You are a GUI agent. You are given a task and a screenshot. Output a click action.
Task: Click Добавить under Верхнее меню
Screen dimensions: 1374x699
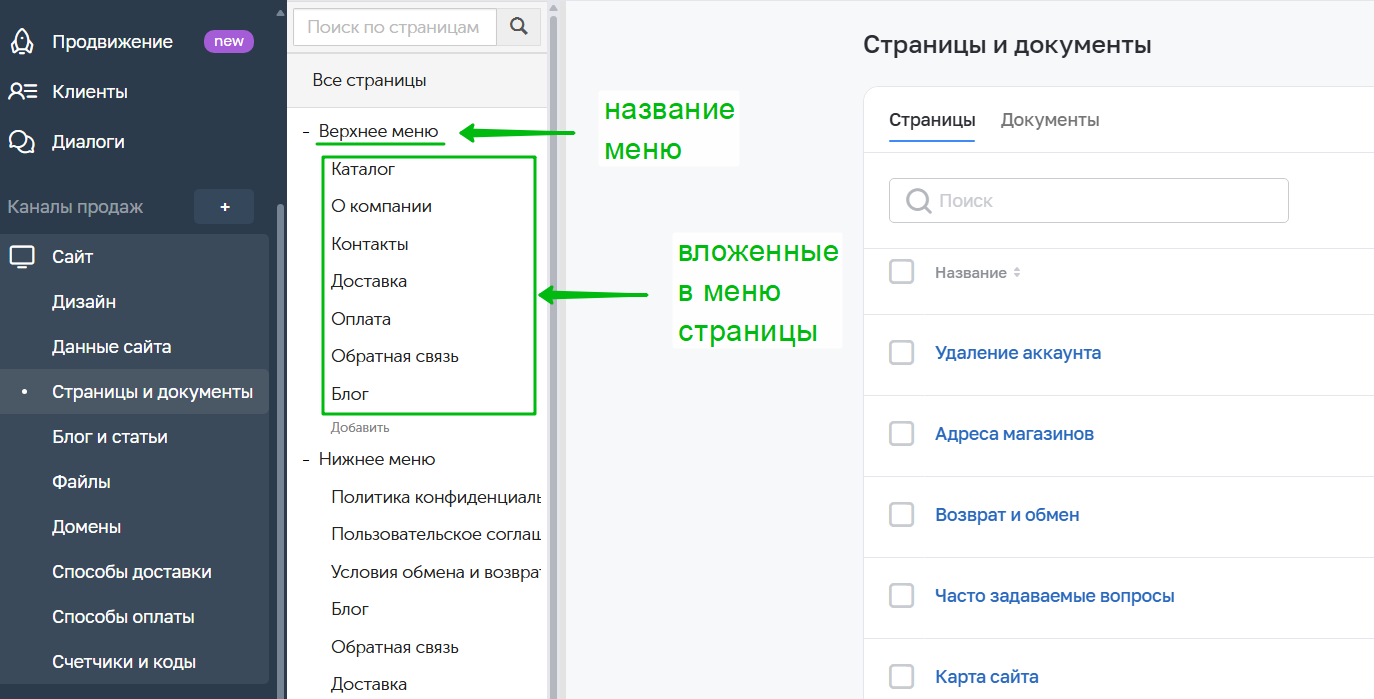[360, 427]
